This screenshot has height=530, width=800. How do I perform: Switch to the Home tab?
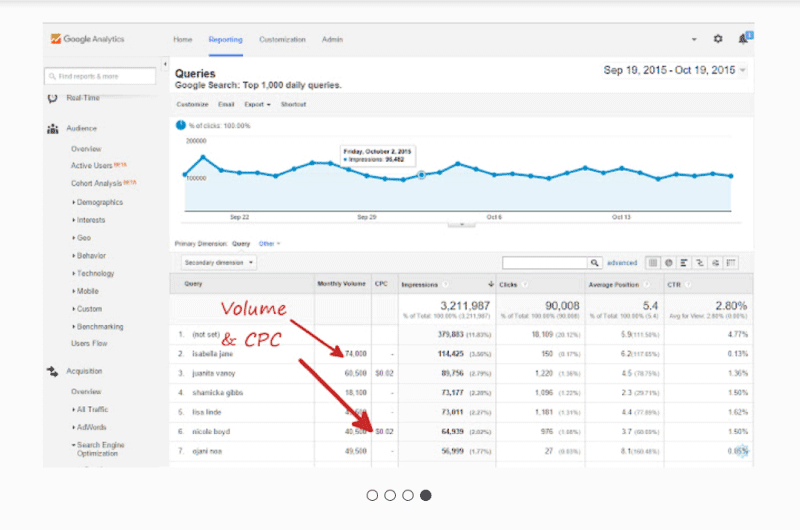point(183,39)
